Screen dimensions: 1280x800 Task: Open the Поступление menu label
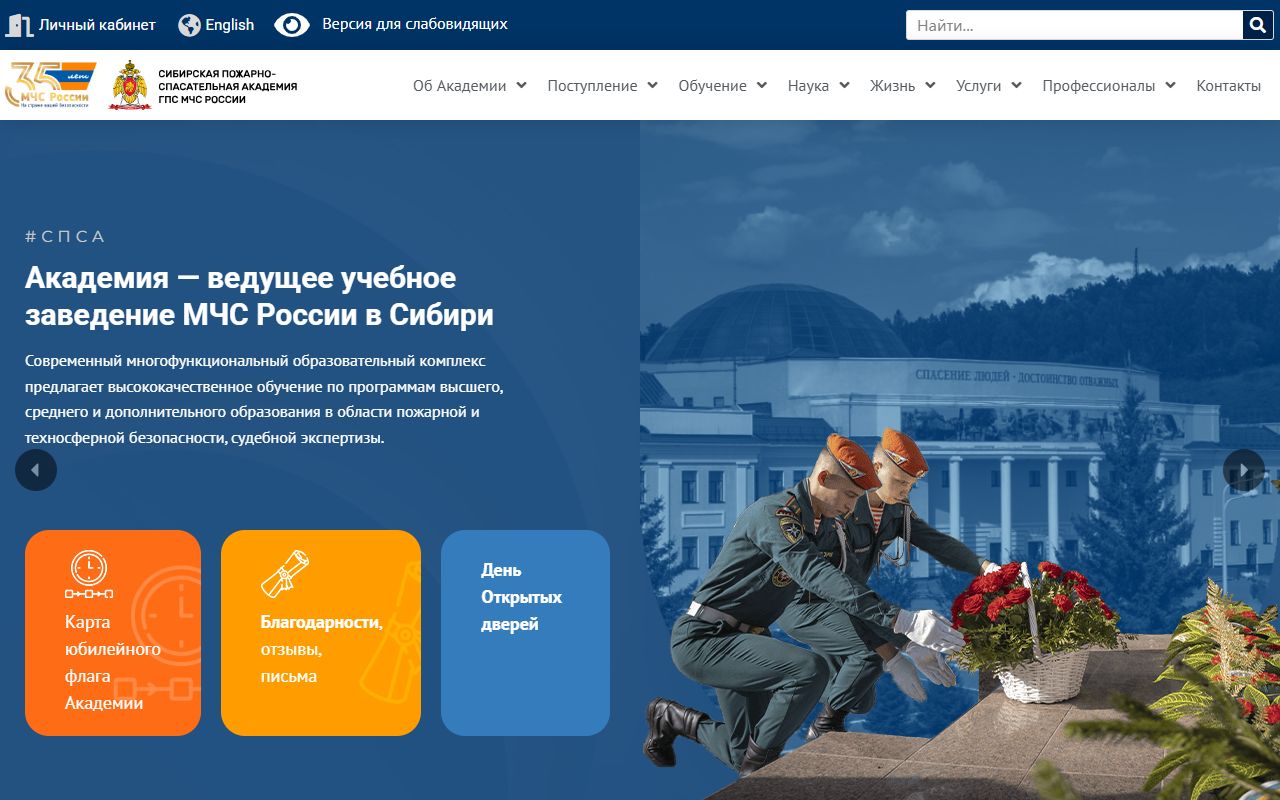tap(592, 86)
